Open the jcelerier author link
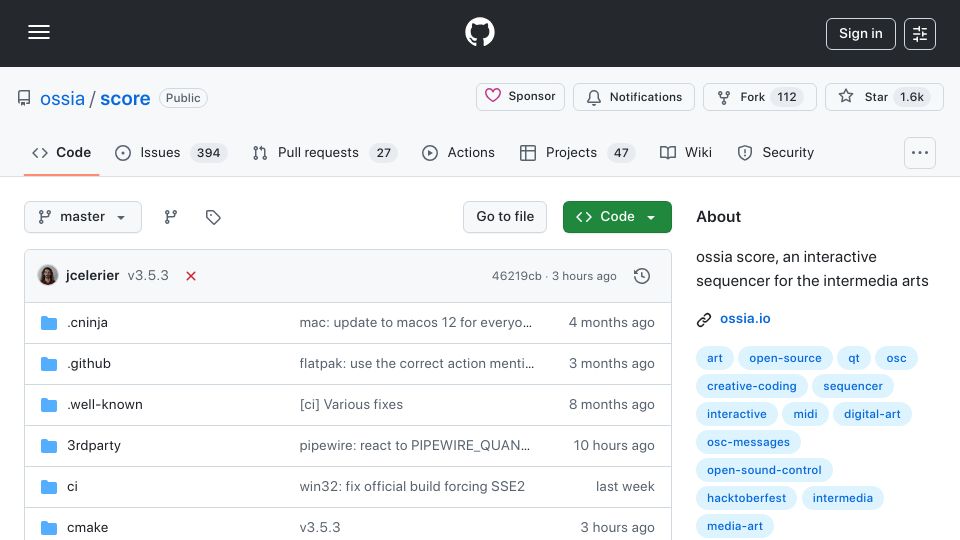This screenshot has width=960, height=540. (92, 276)
